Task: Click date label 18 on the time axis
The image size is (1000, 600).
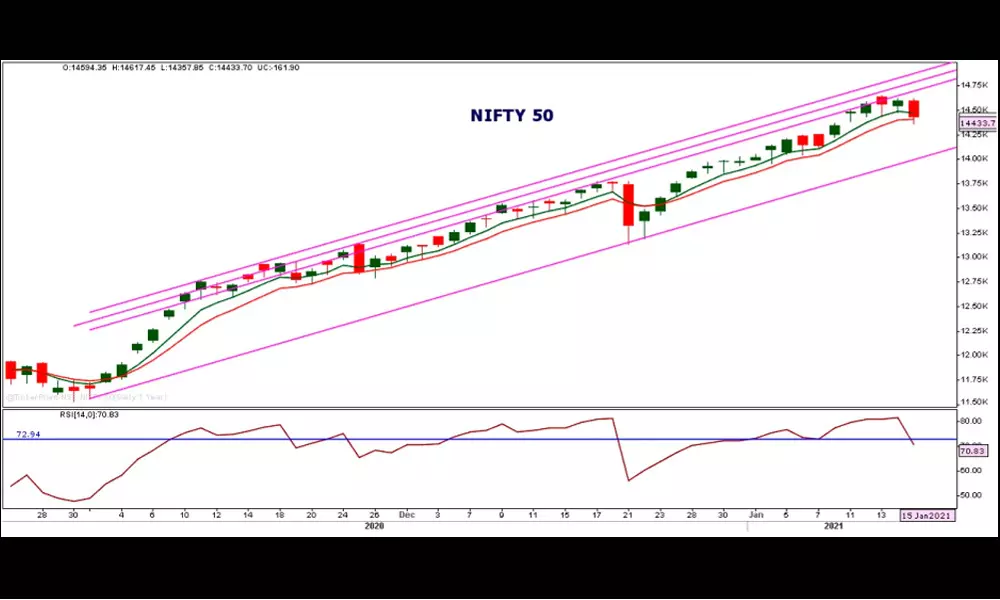Action: pos(279,515)
